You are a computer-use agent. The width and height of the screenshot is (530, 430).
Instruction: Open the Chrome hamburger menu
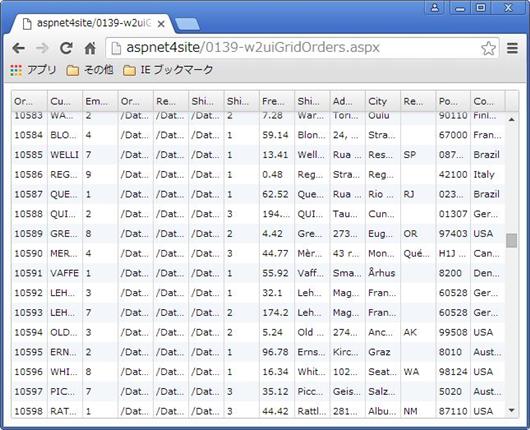(512, 48)
